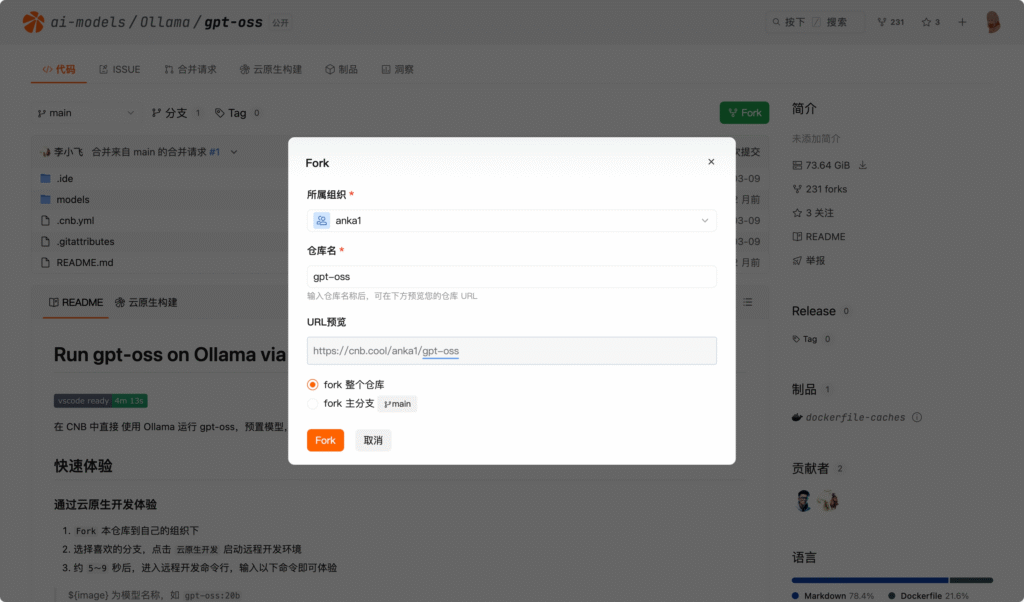The width and height of the screenshot is (1024, 602).
Task: Click the language distribution bar
Action: (891, 580)
